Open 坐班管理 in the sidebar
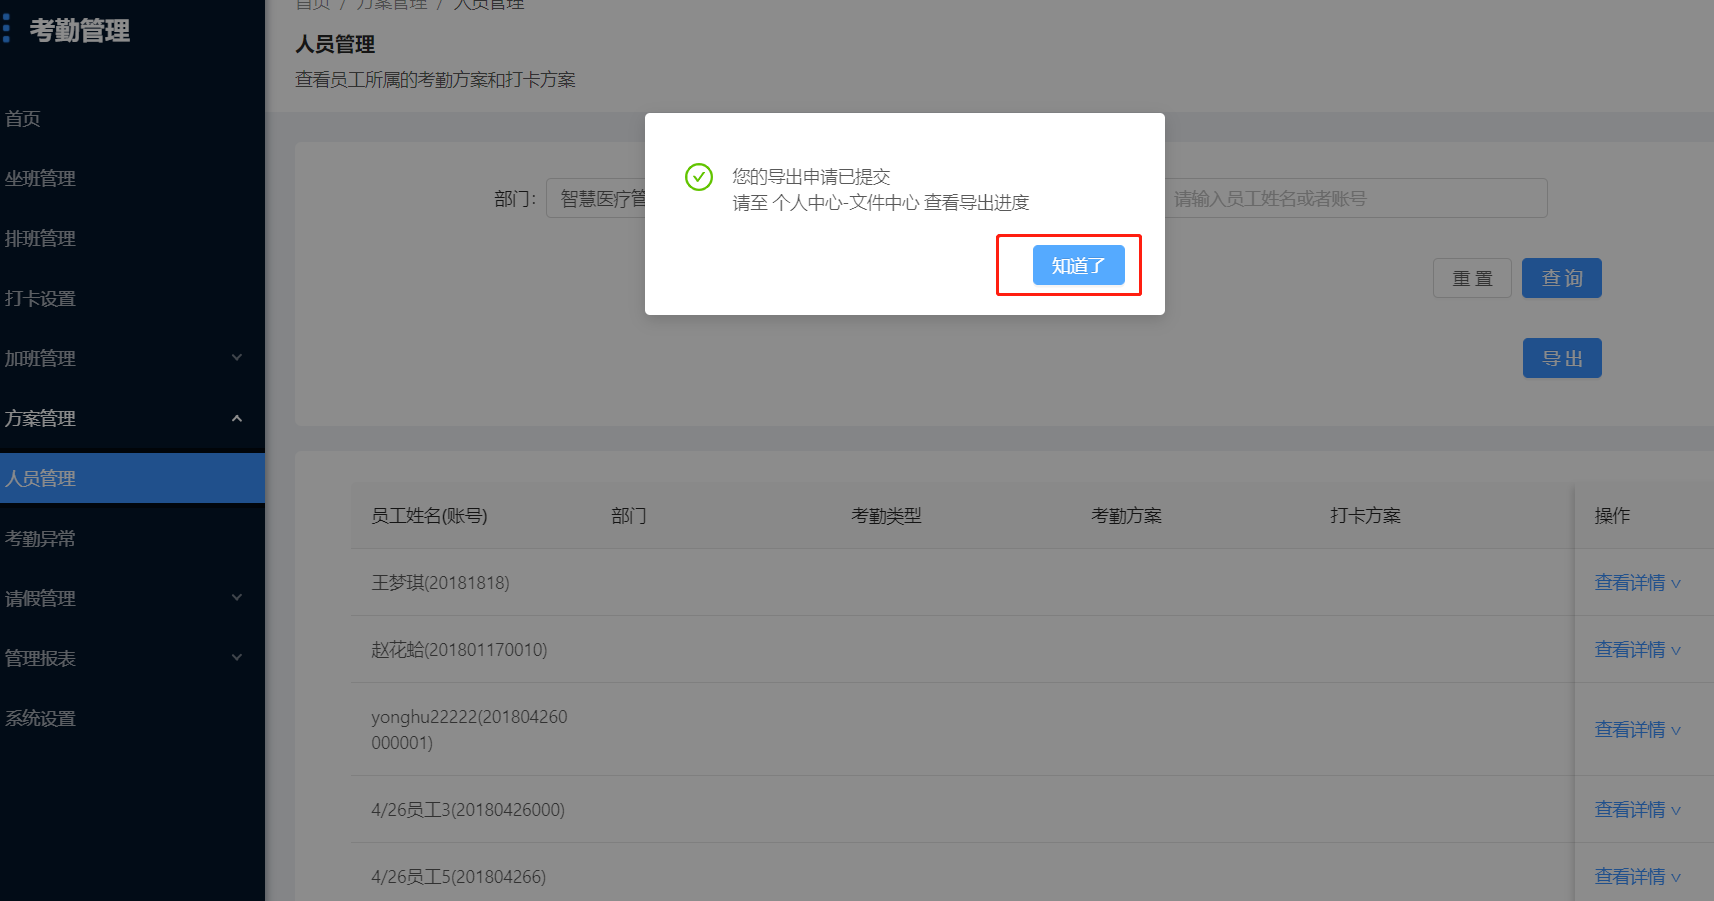The height and width of the screenshot is (901, 1714). tap(40, 179)
